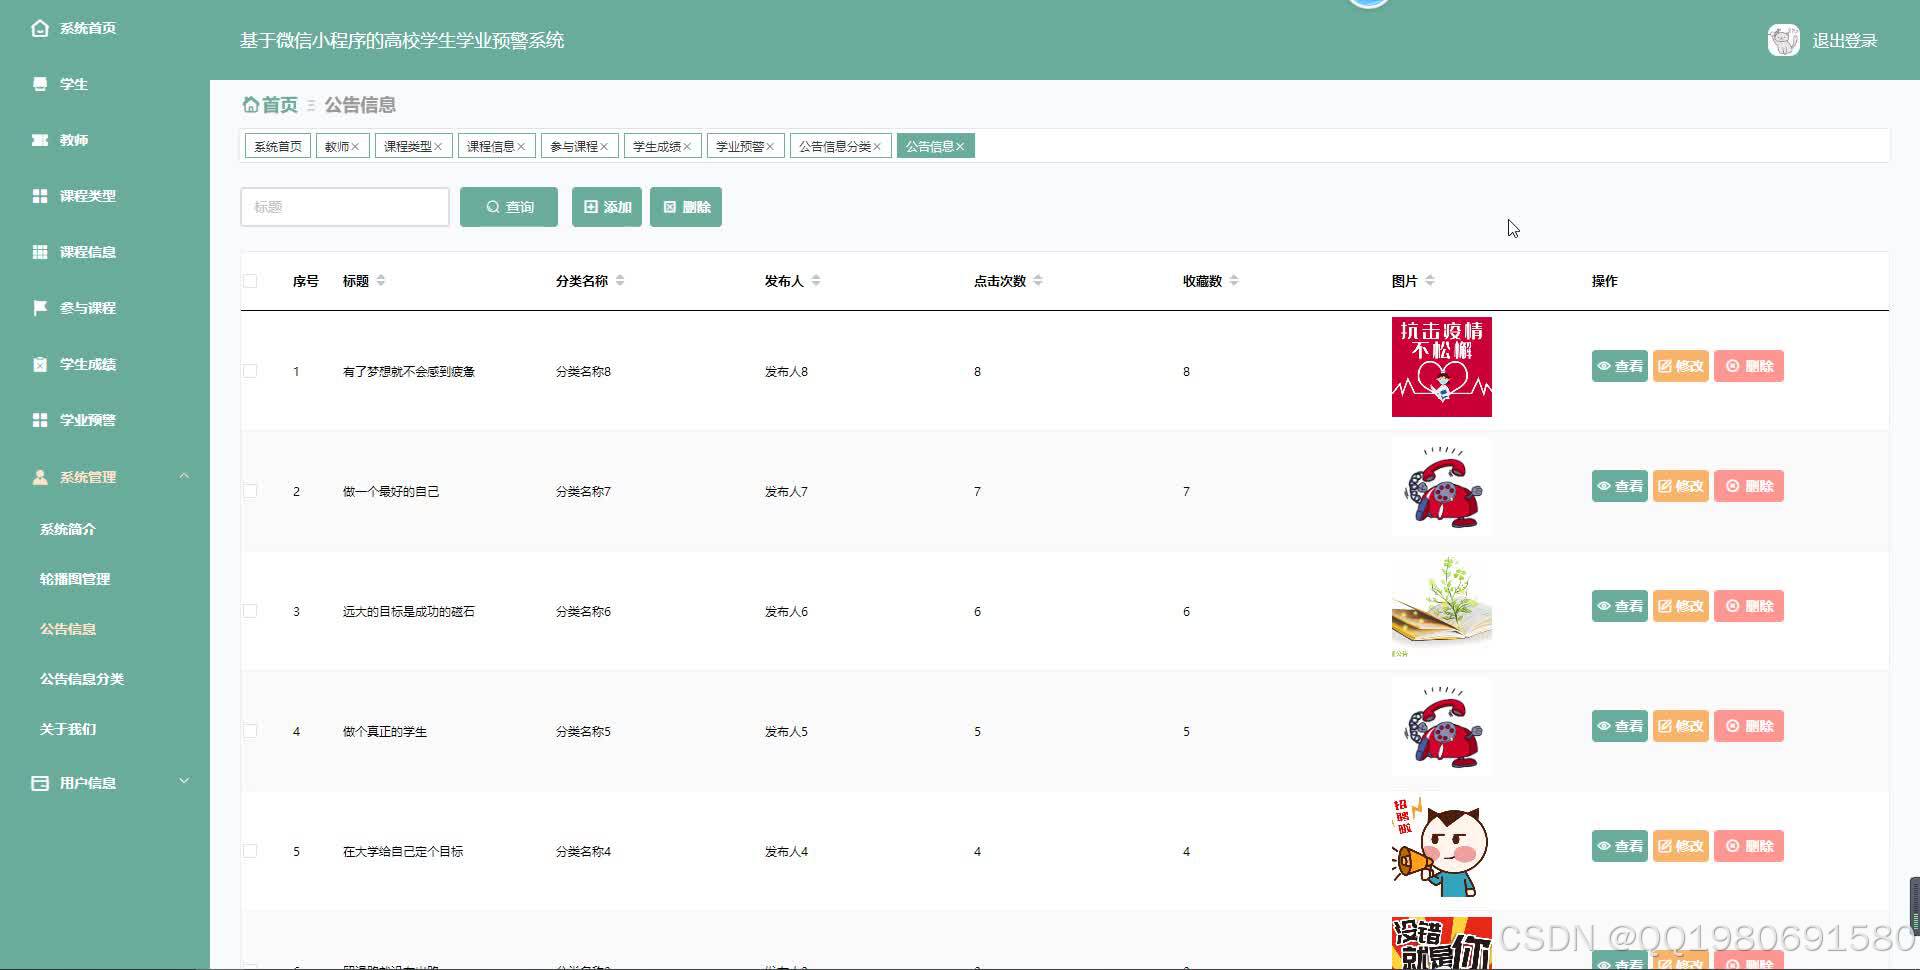
Task: Click the user avatar next to 退出登录
Action: click(1783, 40)
